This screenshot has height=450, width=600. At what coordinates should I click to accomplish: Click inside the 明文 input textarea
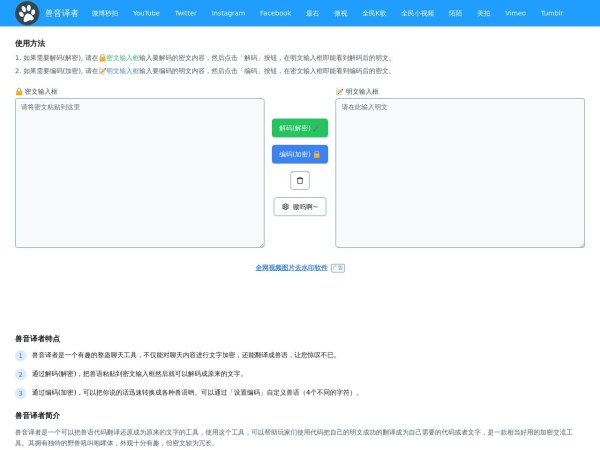click(x=460, y=172)
